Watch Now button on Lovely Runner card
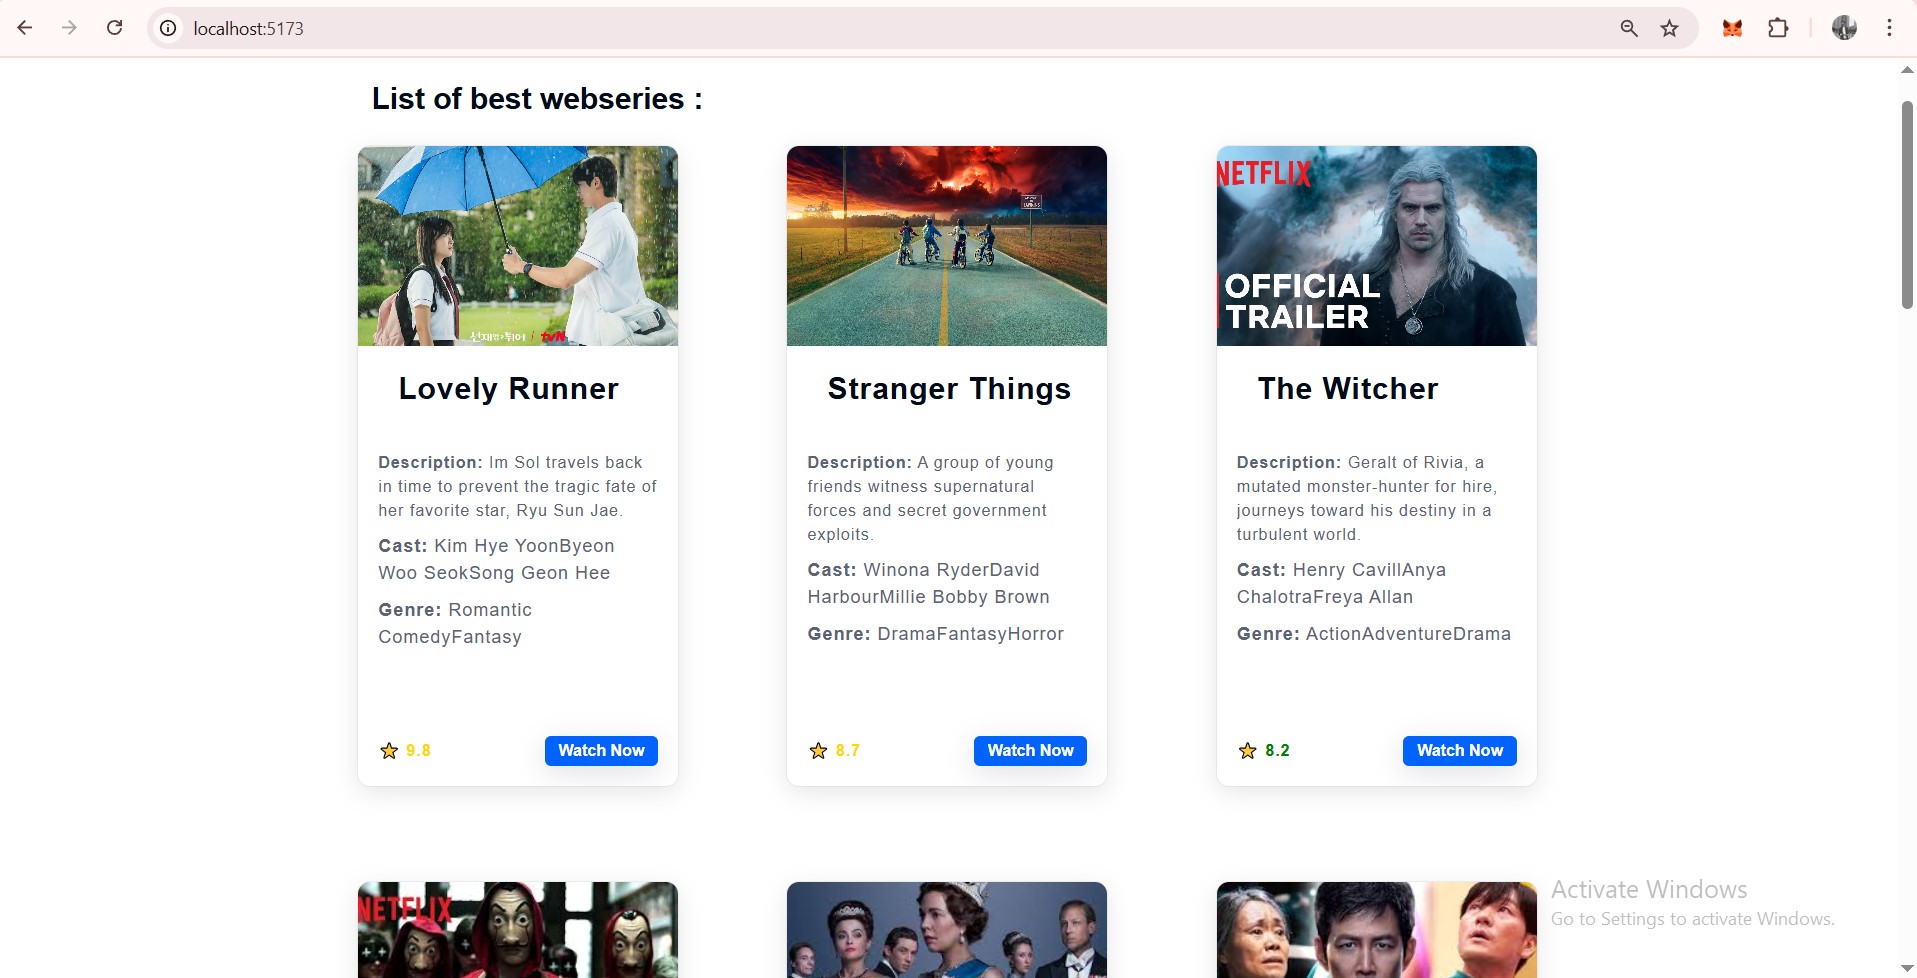This screenshot has height=978, width=1917. coord(601,751)
